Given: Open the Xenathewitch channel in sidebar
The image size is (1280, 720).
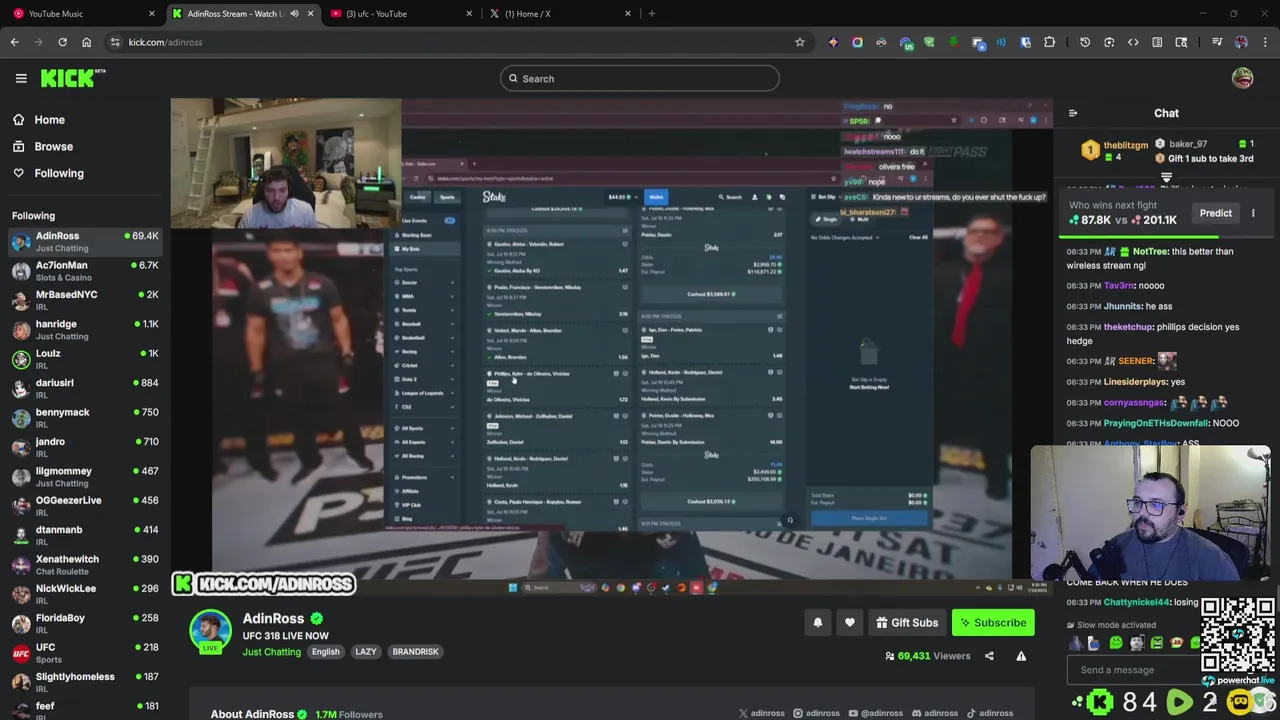Looking at the screenshot, I should [85, 564].
